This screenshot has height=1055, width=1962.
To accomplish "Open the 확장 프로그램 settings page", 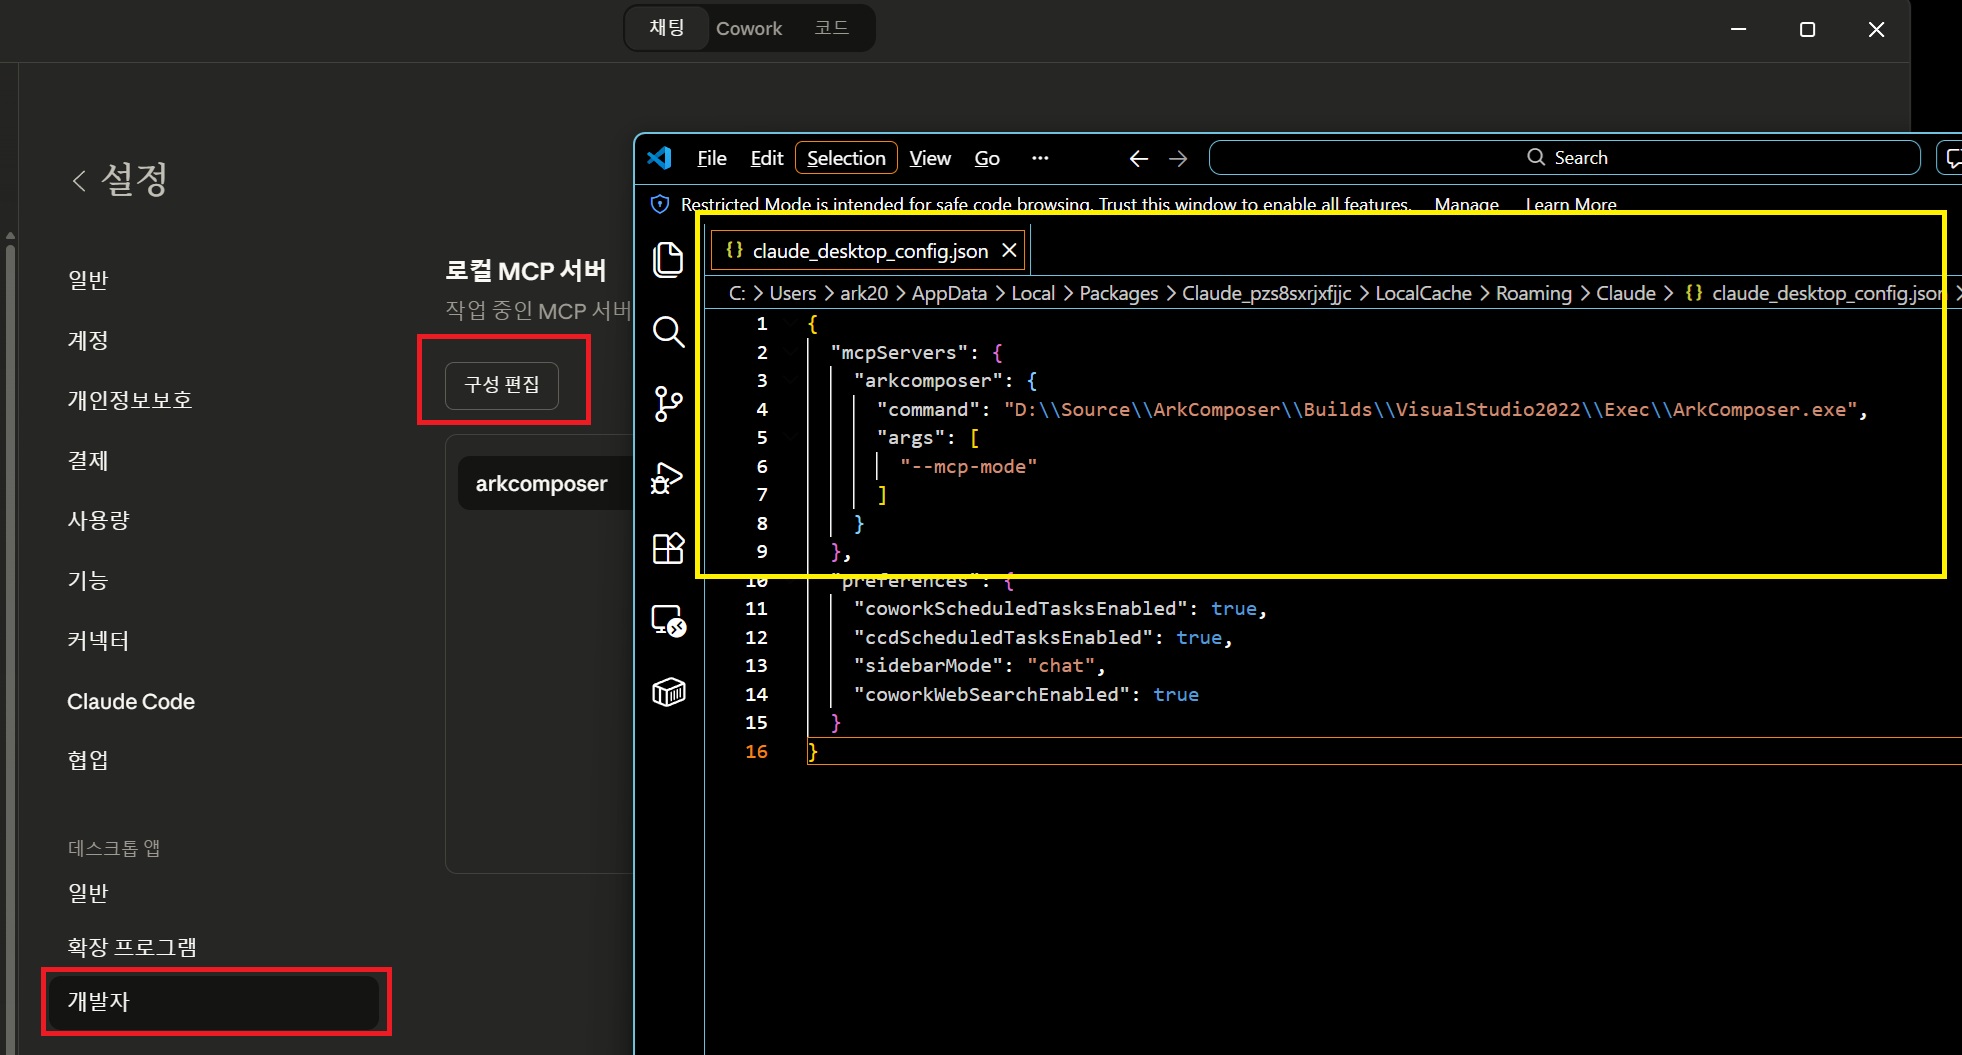I will [132, 947].
